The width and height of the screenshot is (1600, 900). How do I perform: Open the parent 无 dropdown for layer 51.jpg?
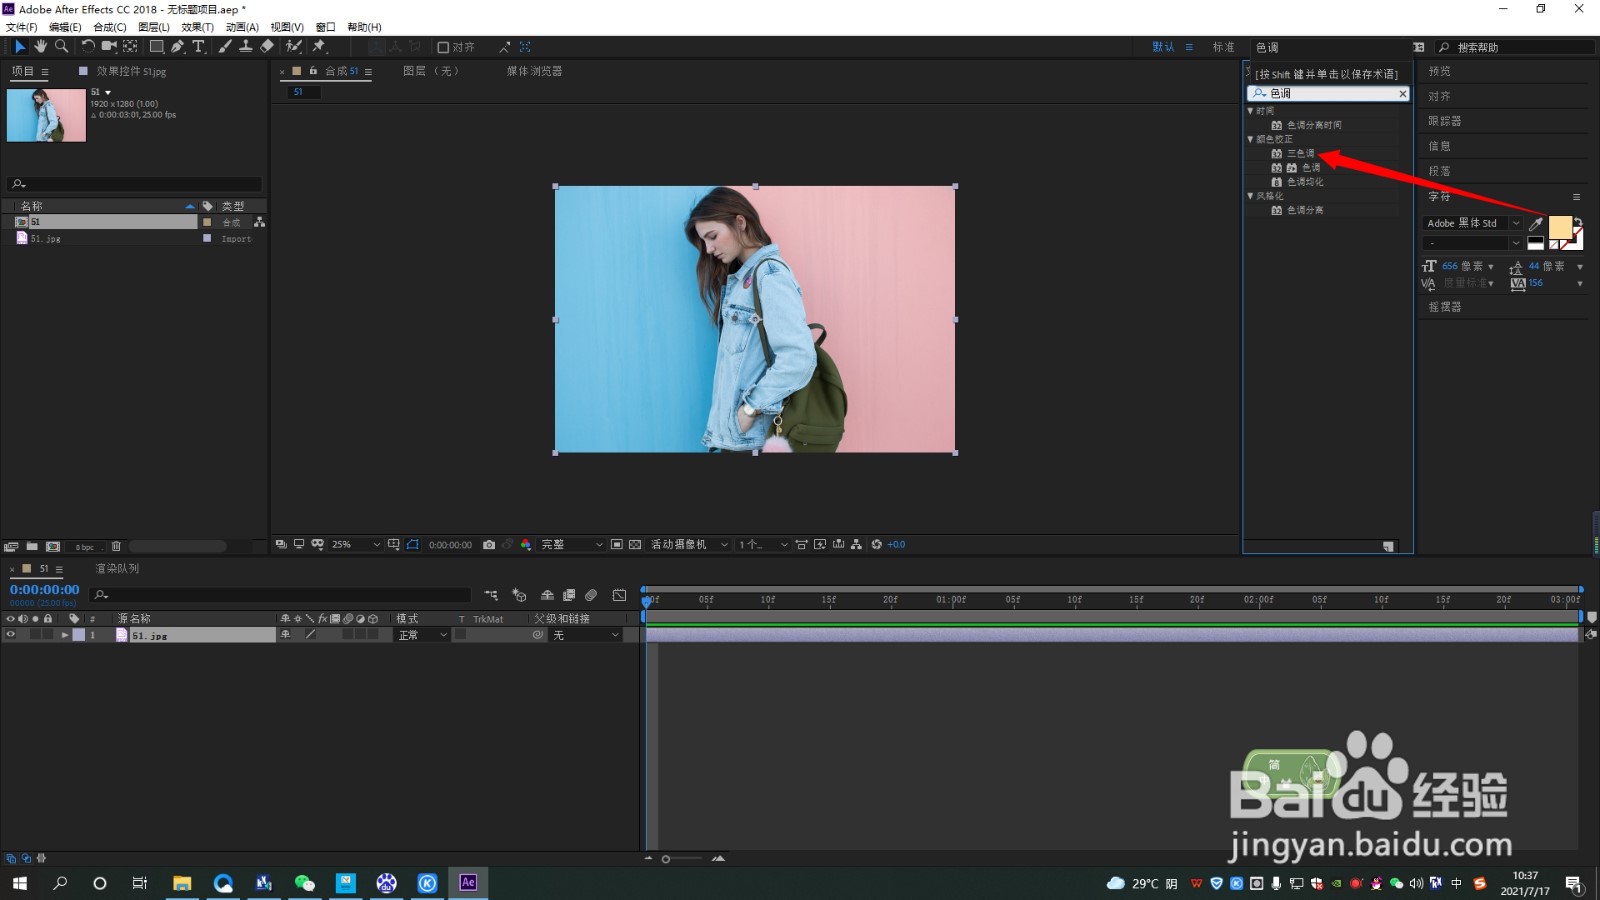click(586, 635)
